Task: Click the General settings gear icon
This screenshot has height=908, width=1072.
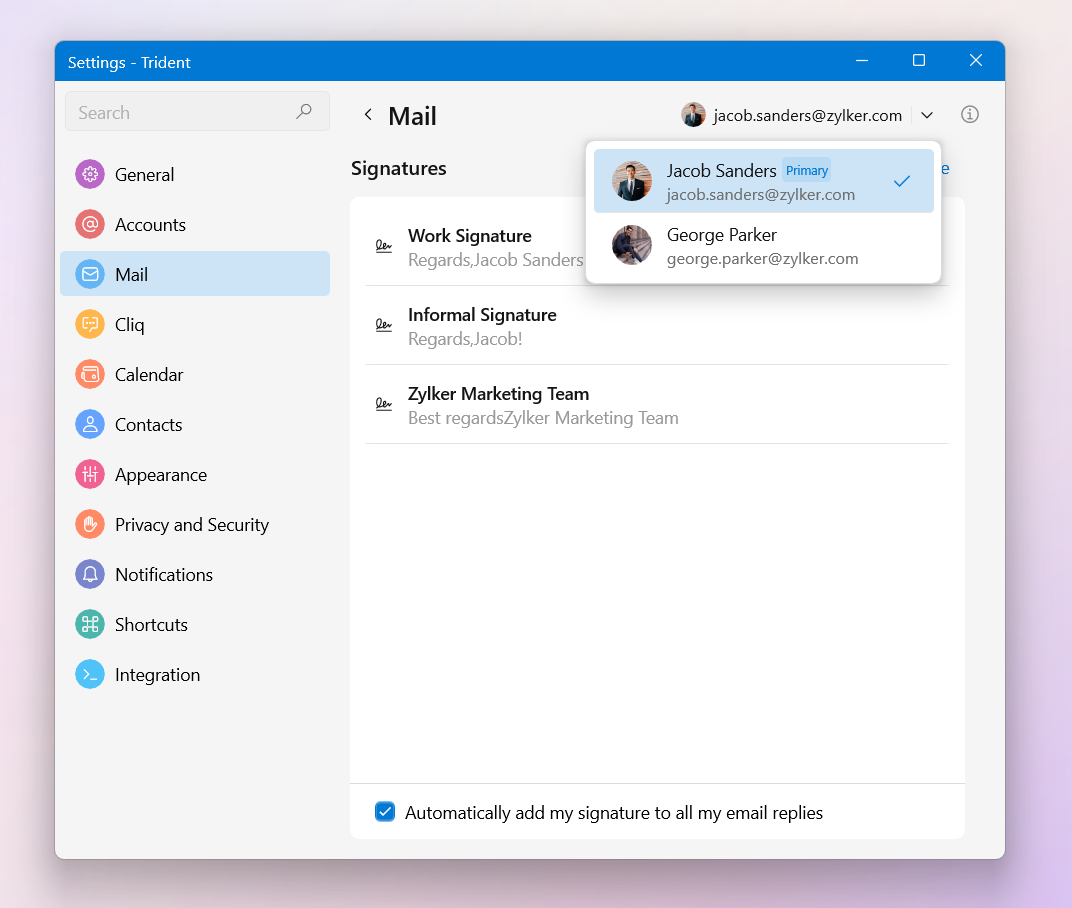Action: click(90, 174)
